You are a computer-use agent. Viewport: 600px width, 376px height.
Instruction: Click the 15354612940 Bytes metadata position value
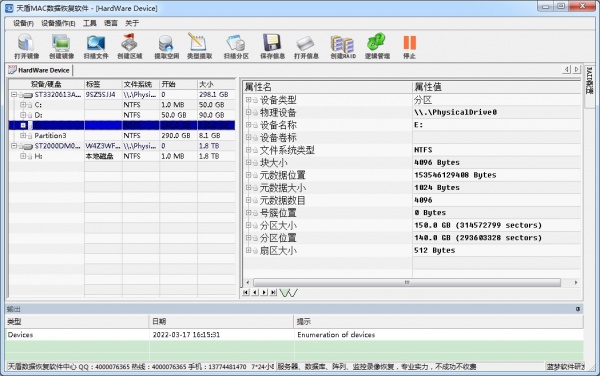[455, 175]
